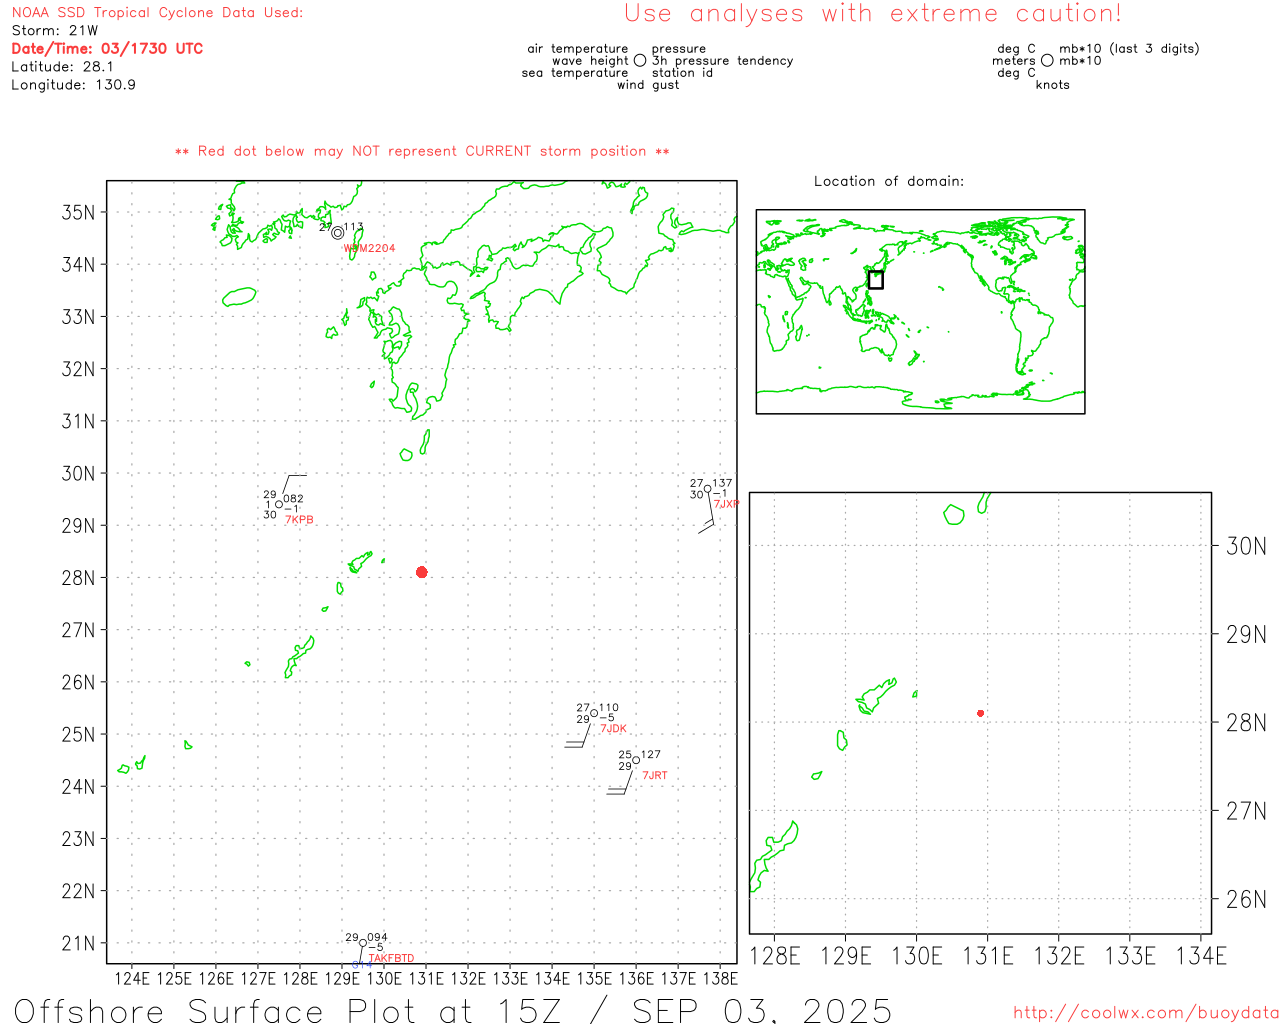The width and height of the screenshot is (1280, 1024).
Task: Click station label 7JRT
Action: [655, 776]
